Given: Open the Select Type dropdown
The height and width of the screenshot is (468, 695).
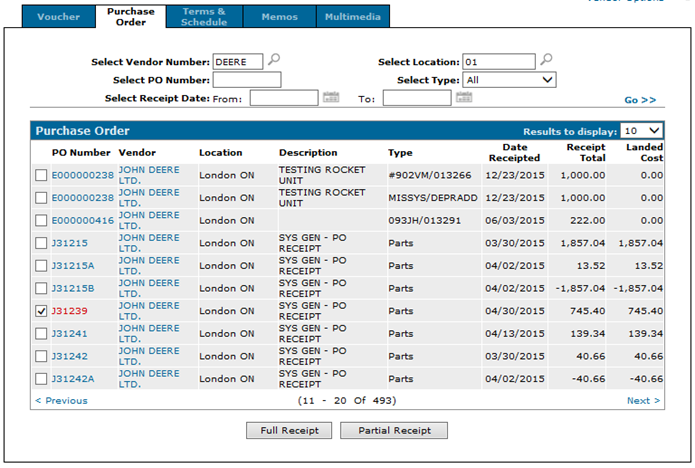Looking at the screenshot, I should tap(509, 80).
